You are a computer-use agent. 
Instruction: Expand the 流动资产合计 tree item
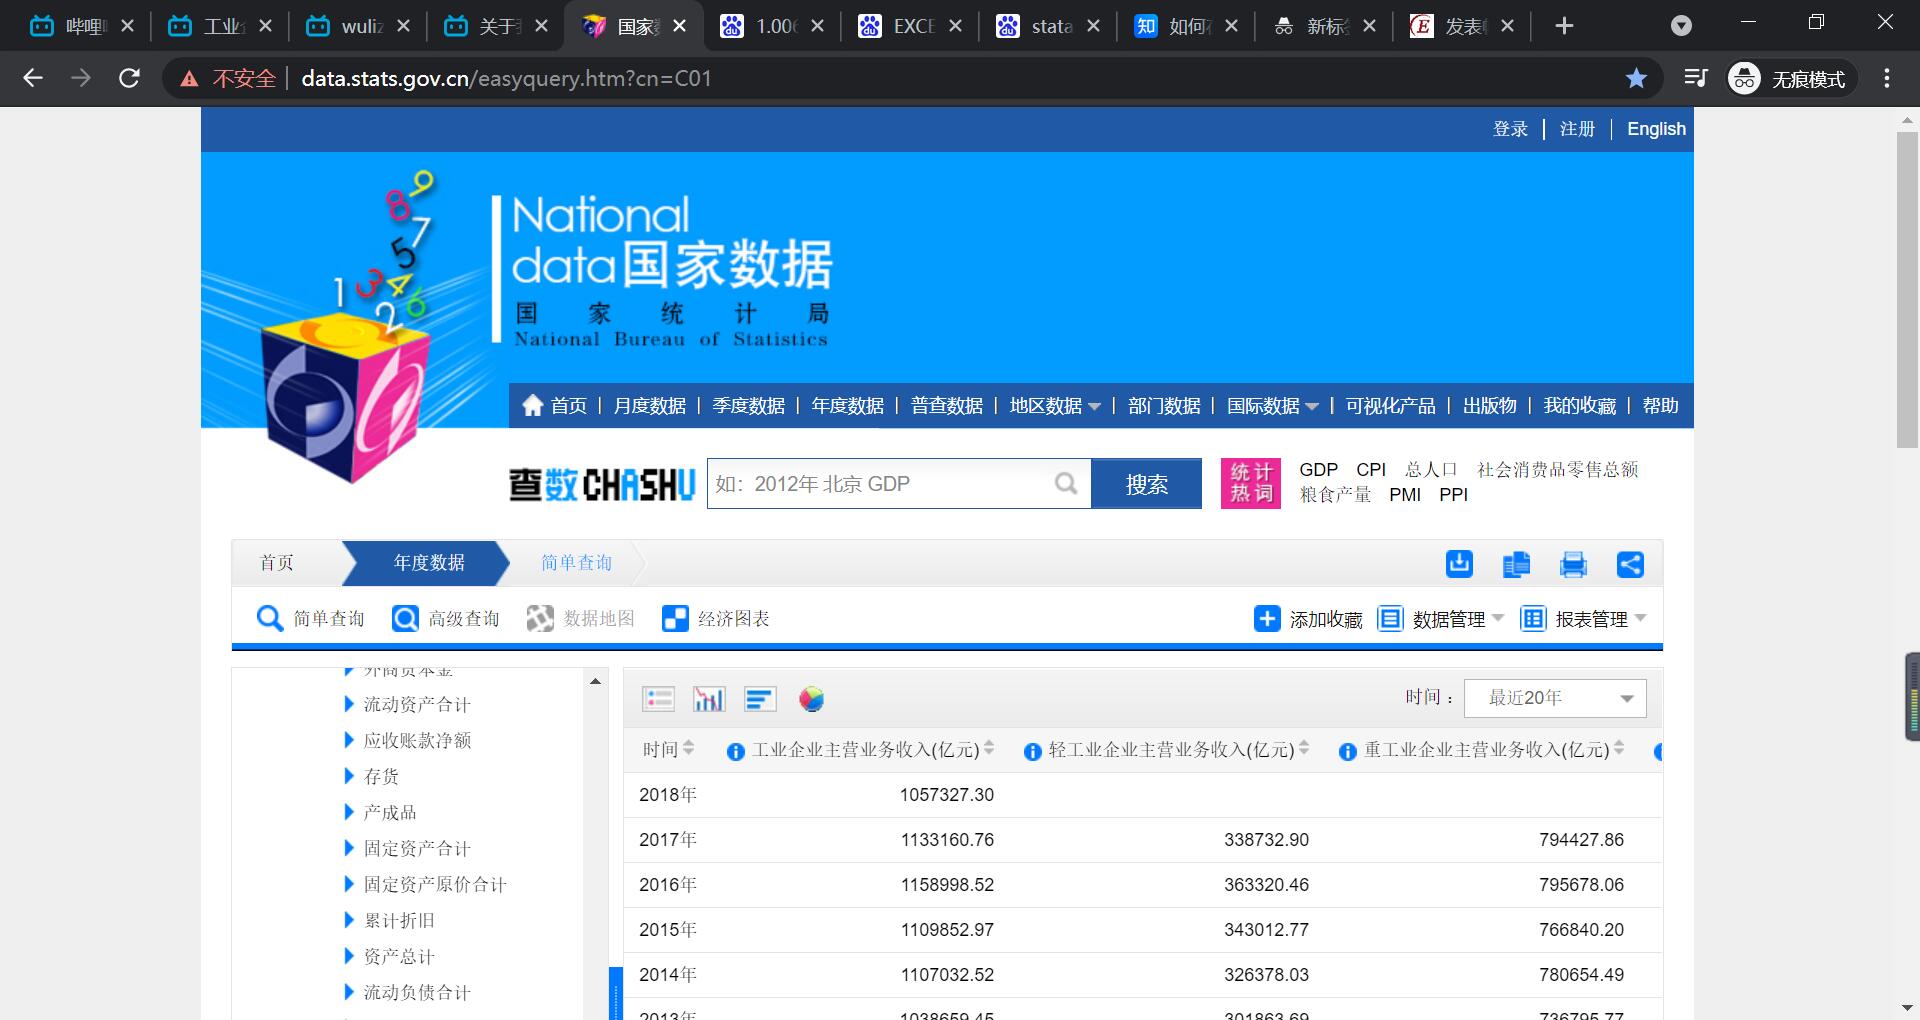click(x=349, y=704)
